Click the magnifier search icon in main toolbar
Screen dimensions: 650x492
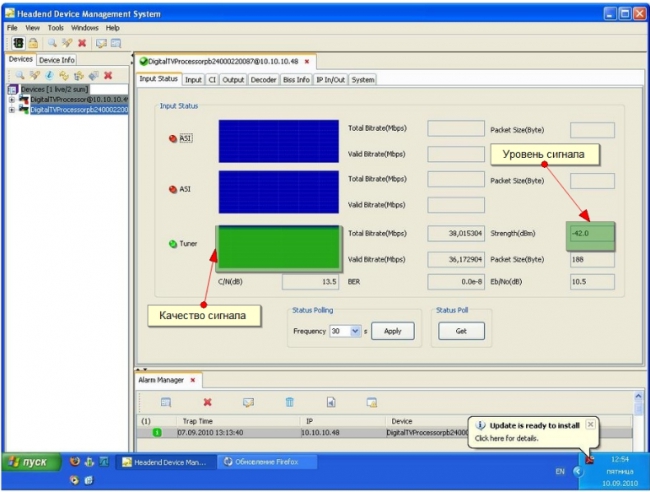(52, 43)
